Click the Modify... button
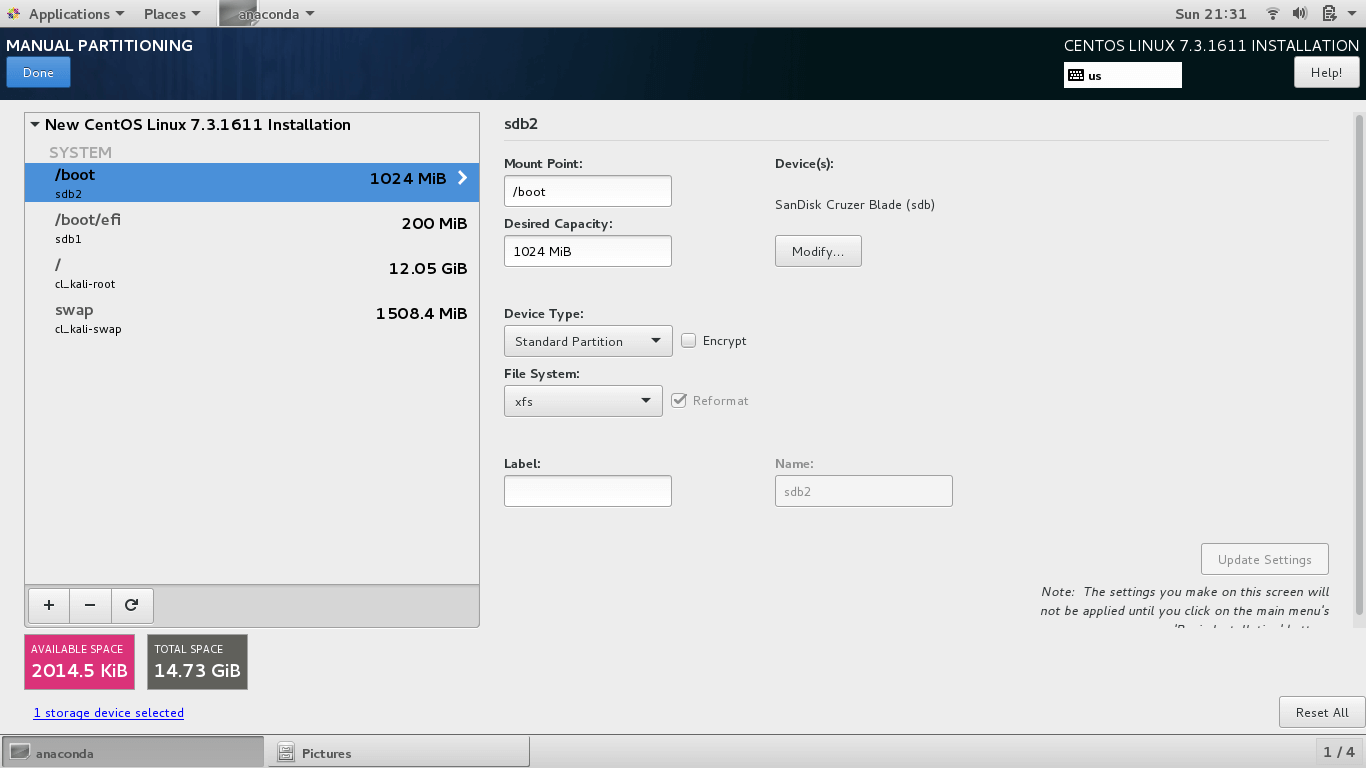 pos(818,251)
